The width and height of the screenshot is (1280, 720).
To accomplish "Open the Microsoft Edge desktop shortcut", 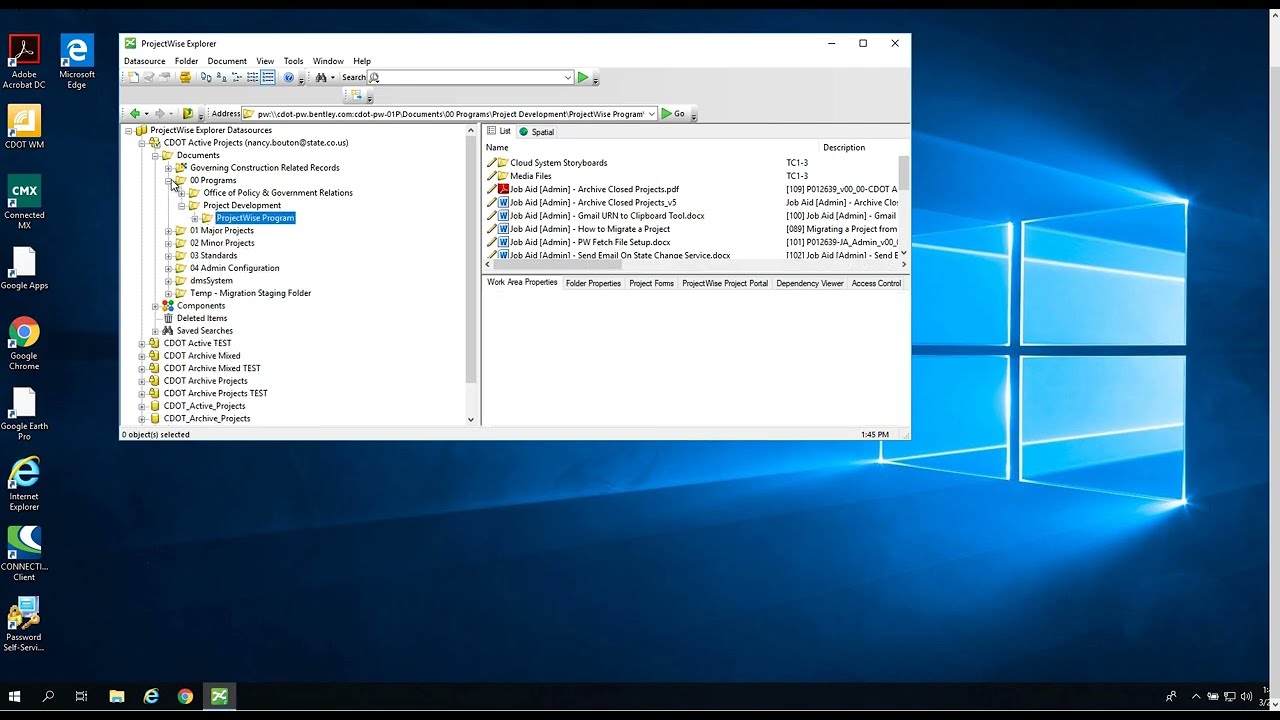I will [77, 62].
